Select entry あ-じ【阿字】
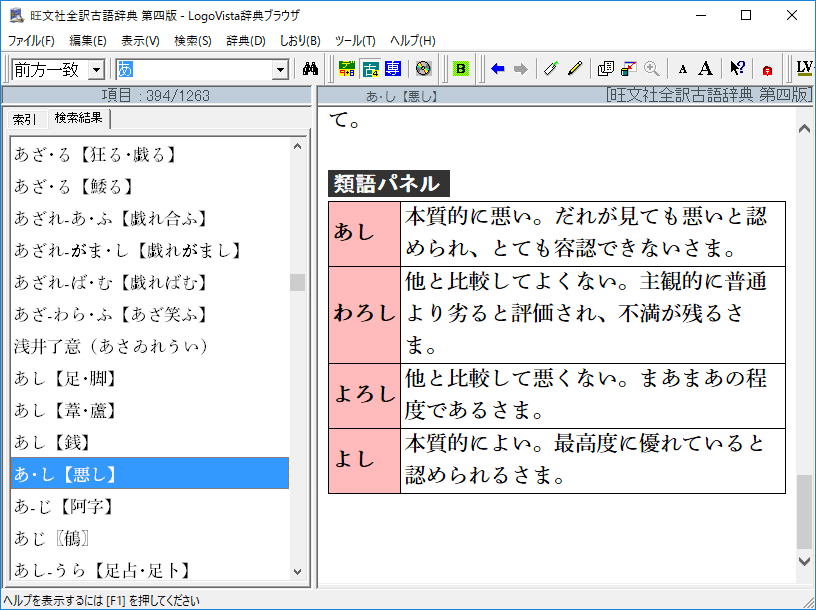The image size is (816, 610). click(150, 506)
